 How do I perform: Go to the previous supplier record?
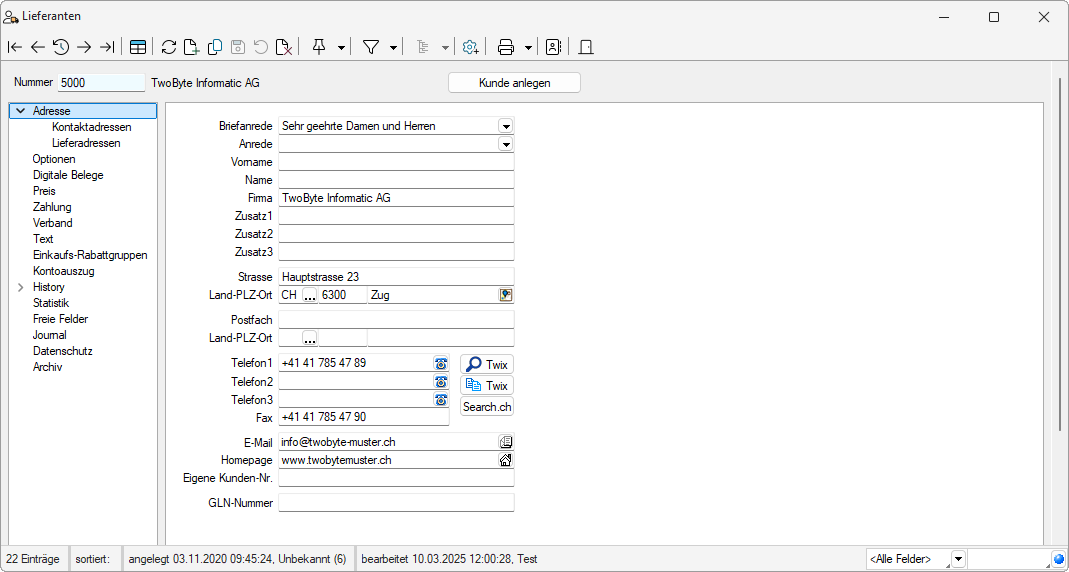coord(38,47)
